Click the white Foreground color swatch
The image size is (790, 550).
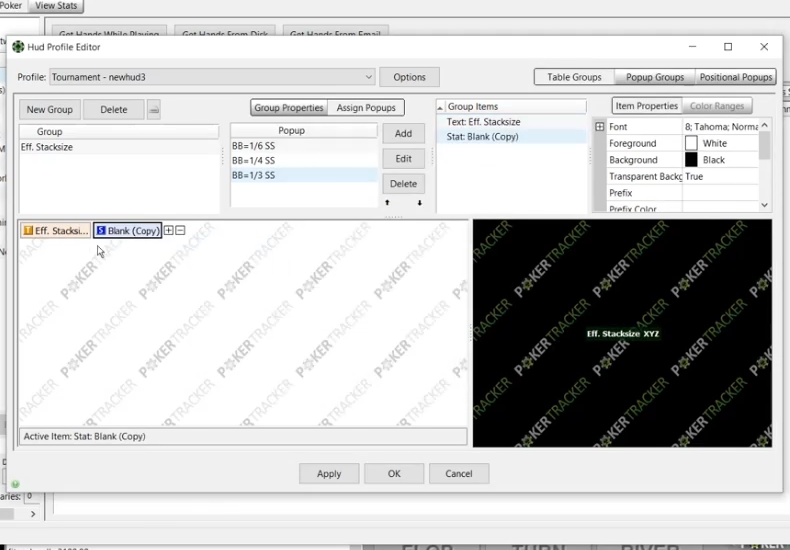691,143
